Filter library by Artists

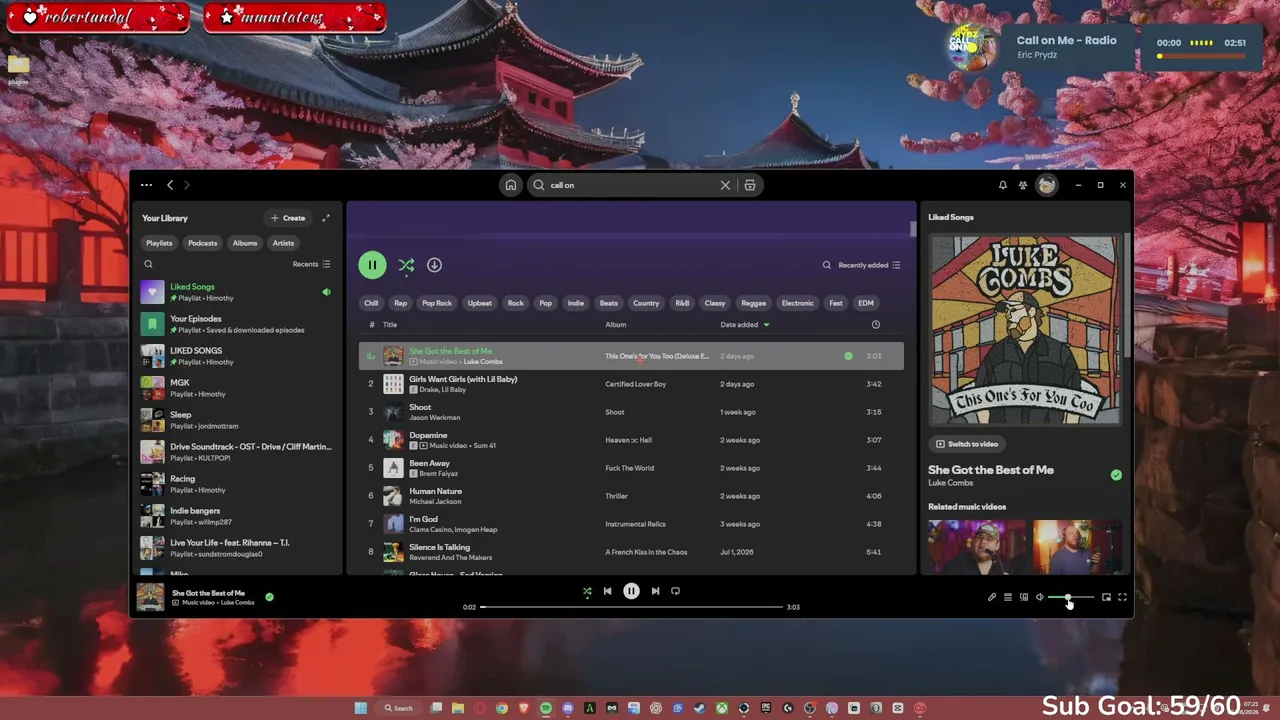(283, 243)
